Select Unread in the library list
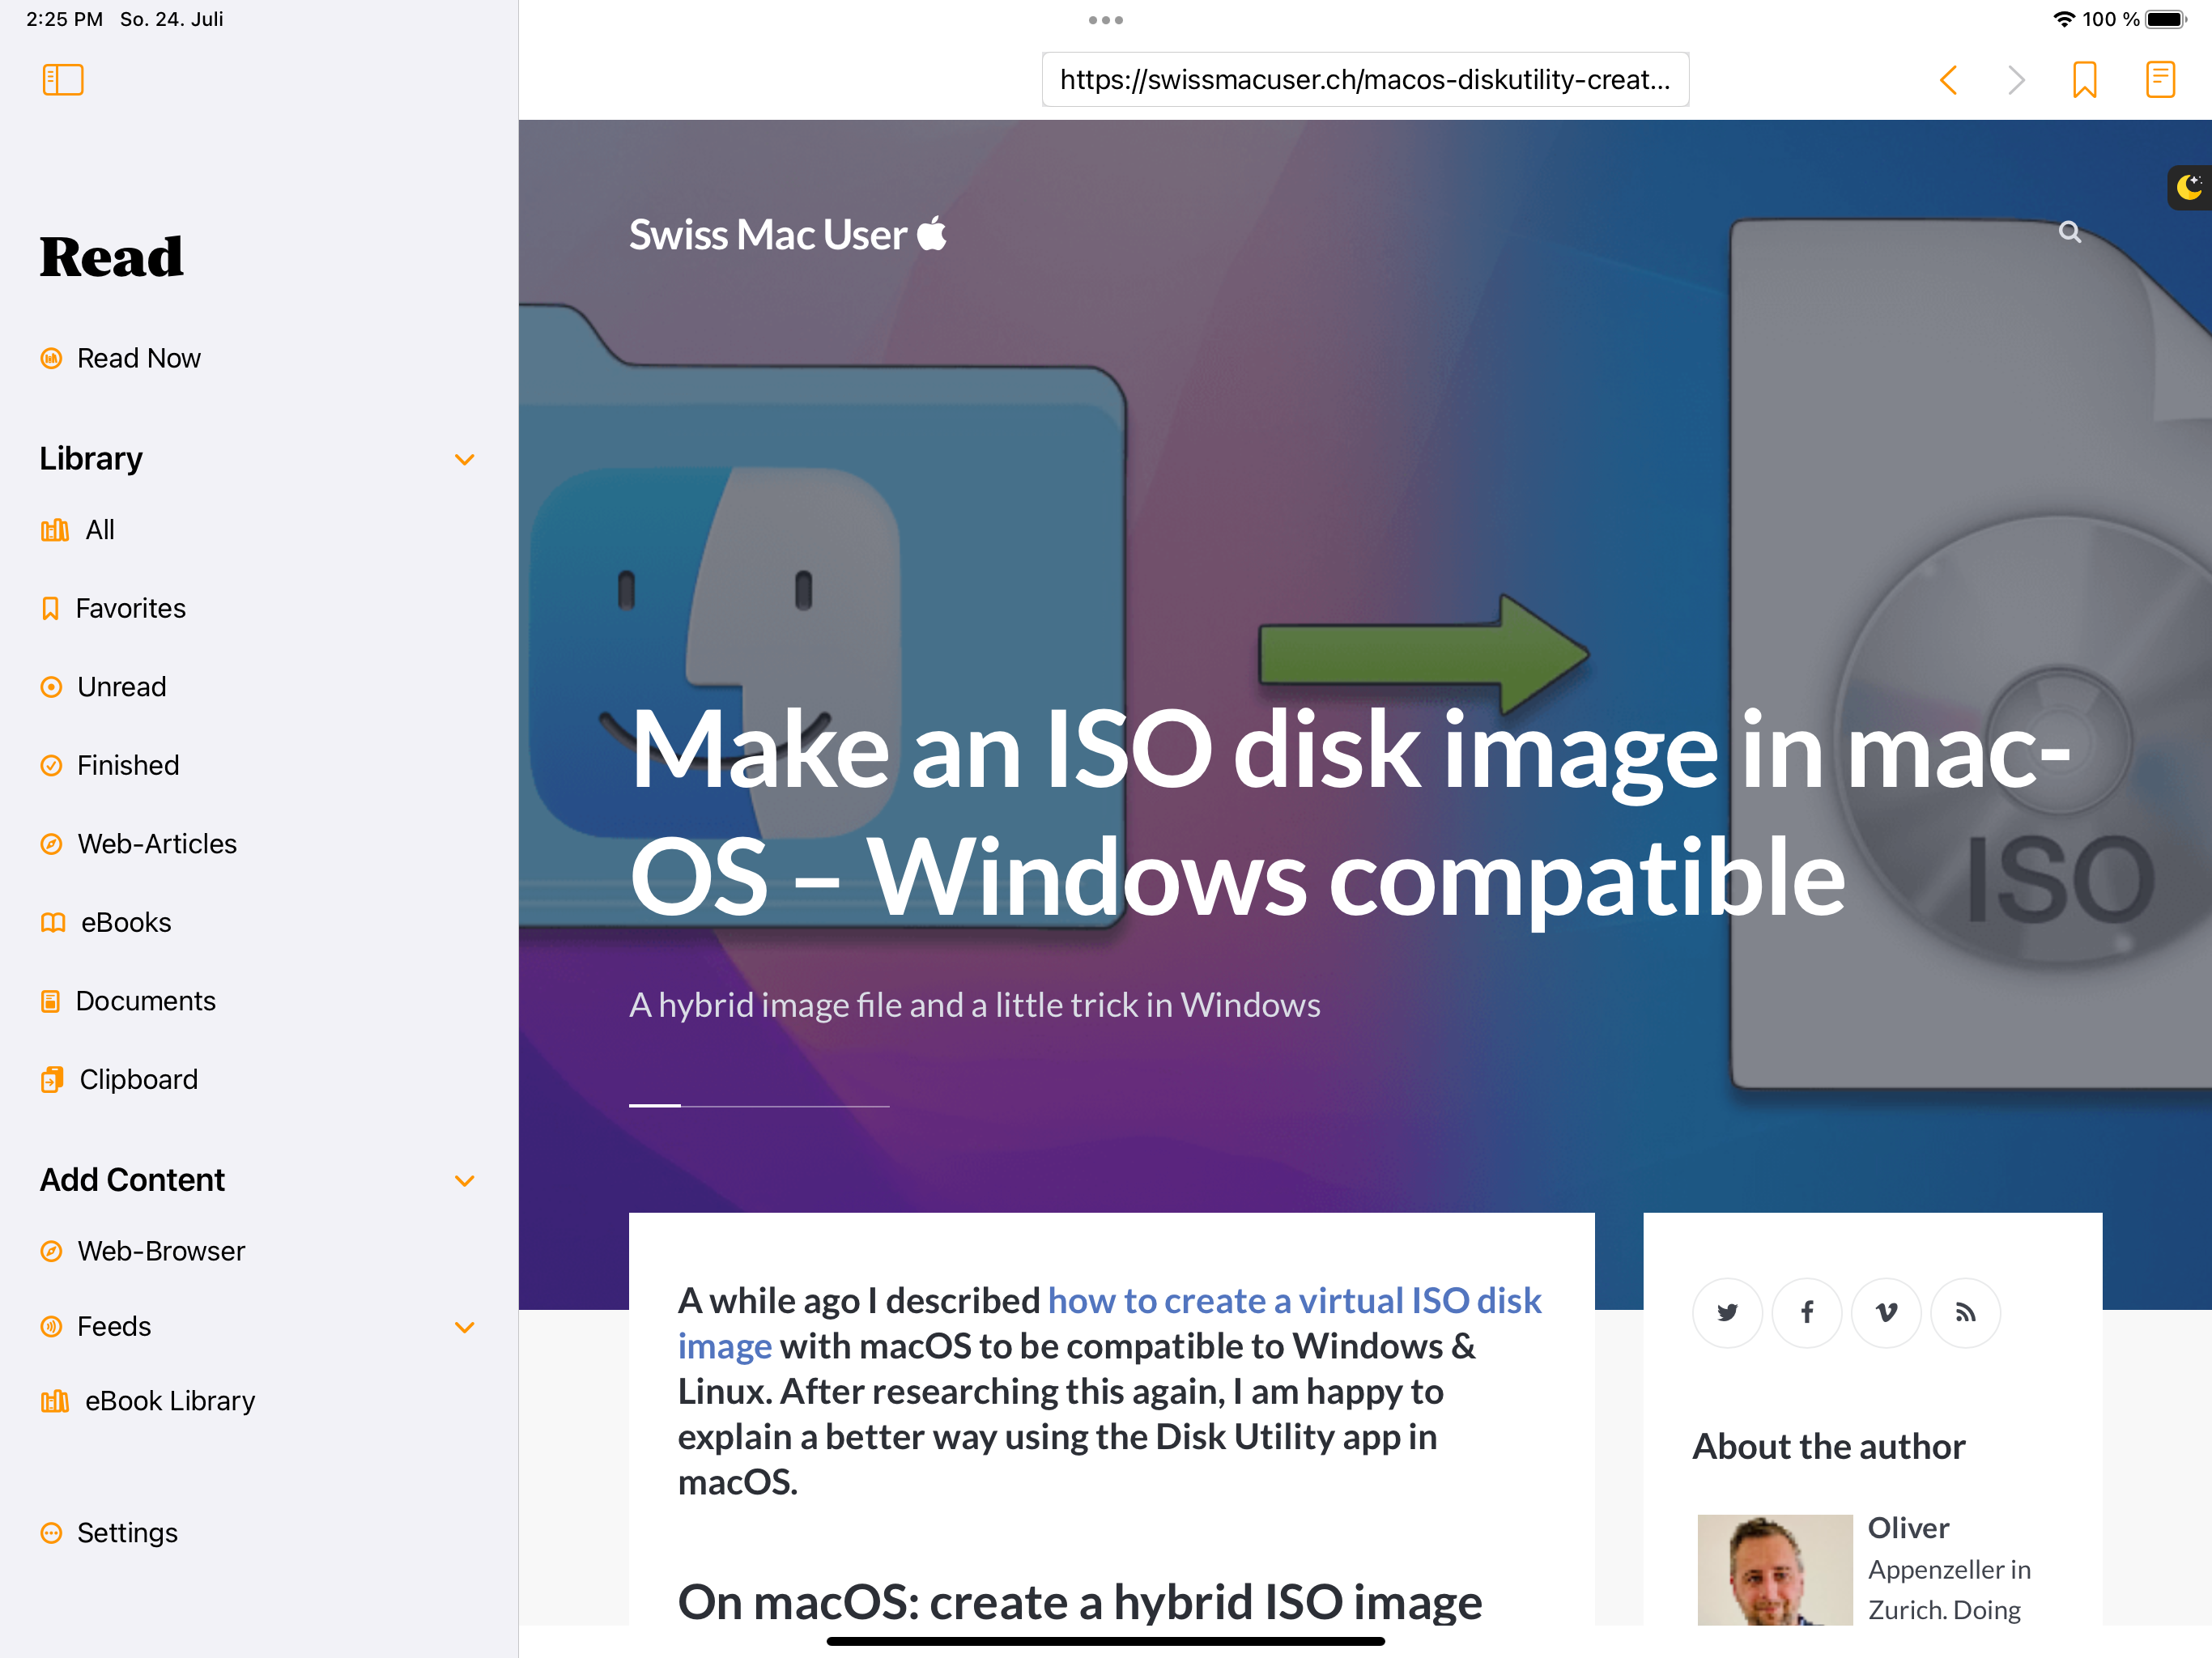The width and height of the screenshot is (2212, 1658). pos(121,687)
